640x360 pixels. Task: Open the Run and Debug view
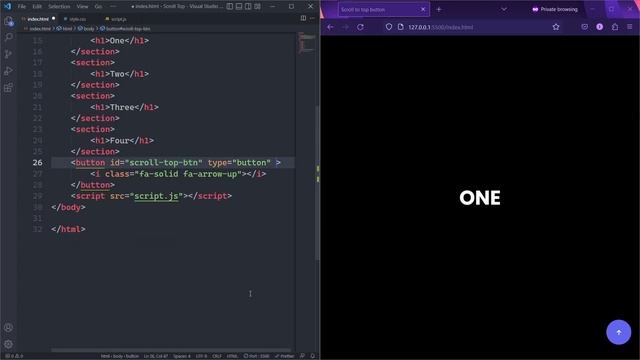(x=8, y=71)
